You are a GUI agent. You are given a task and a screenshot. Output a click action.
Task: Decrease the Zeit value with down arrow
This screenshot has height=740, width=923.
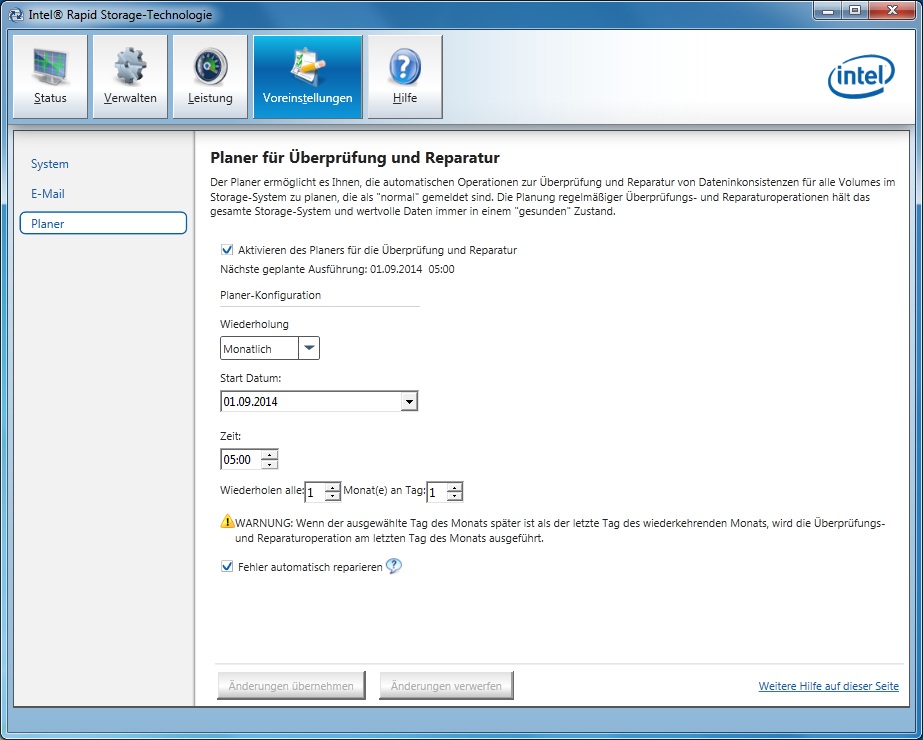coord(269,464)
